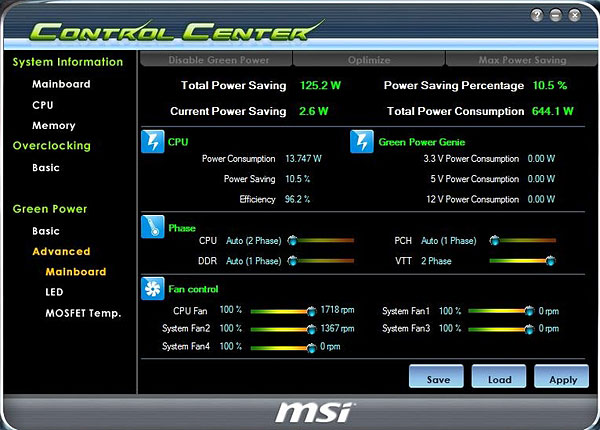Click System Fan2 1367 rpm reading
The height and width of the screenshot is (430, 600).
pyautogui.click(x=338, y=329)
